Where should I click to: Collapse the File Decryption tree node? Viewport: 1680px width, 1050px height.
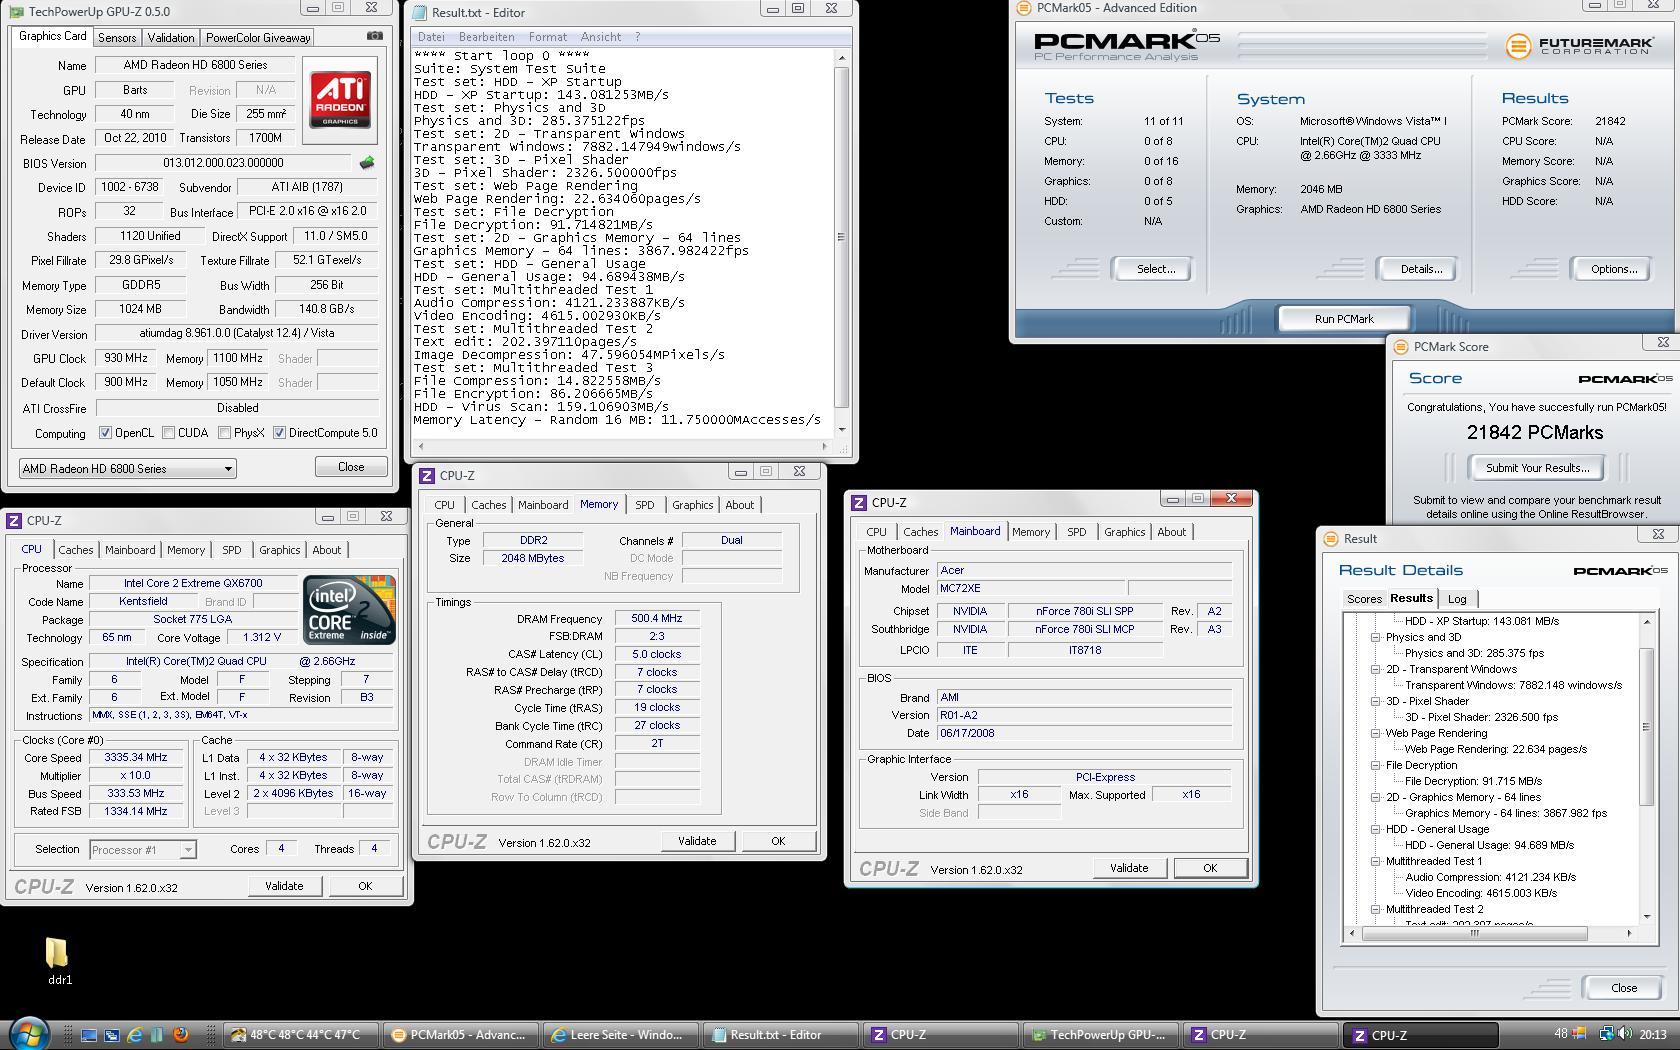click(1375, 765)
